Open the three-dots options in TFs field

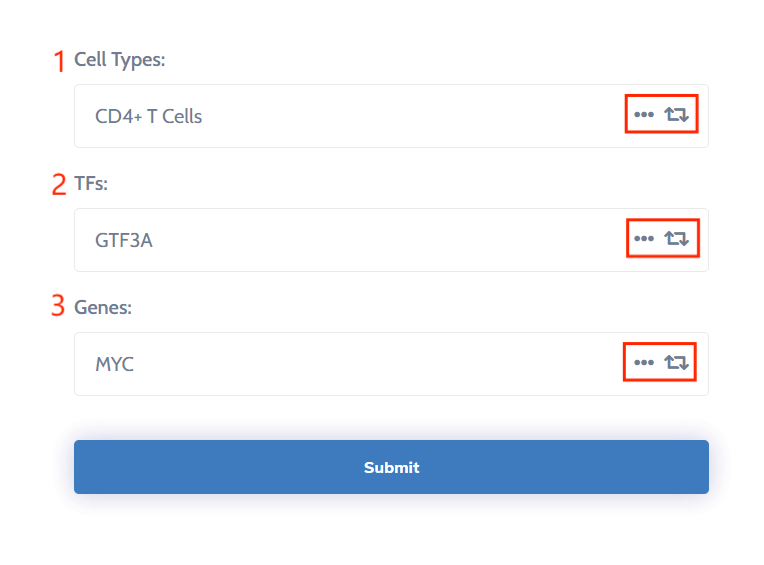[x=644, y=239]
